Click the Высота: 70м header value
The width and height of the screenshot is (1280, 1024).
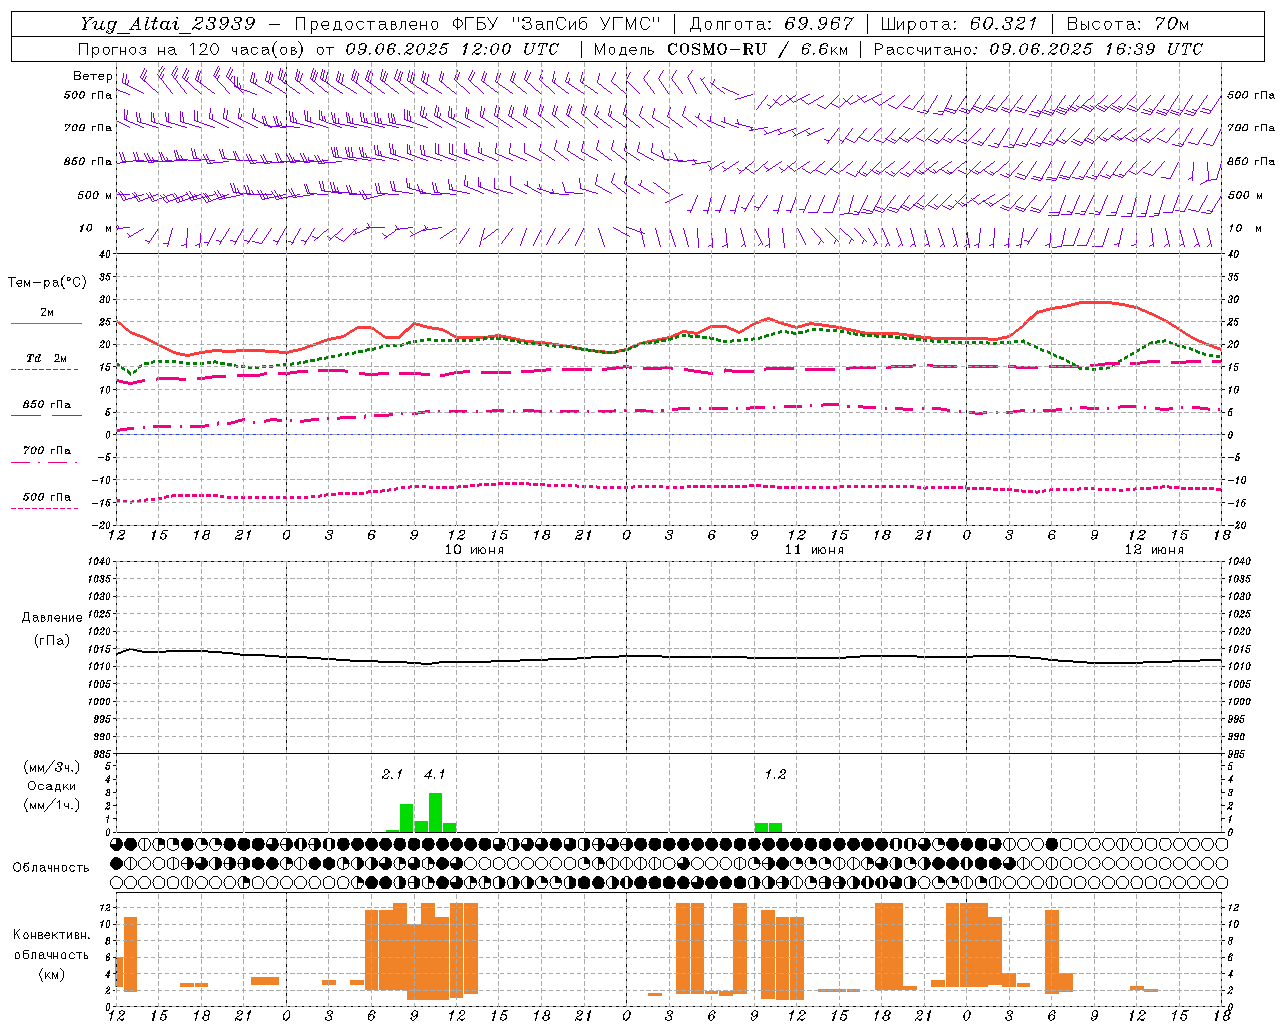[x=1128, y=24]
